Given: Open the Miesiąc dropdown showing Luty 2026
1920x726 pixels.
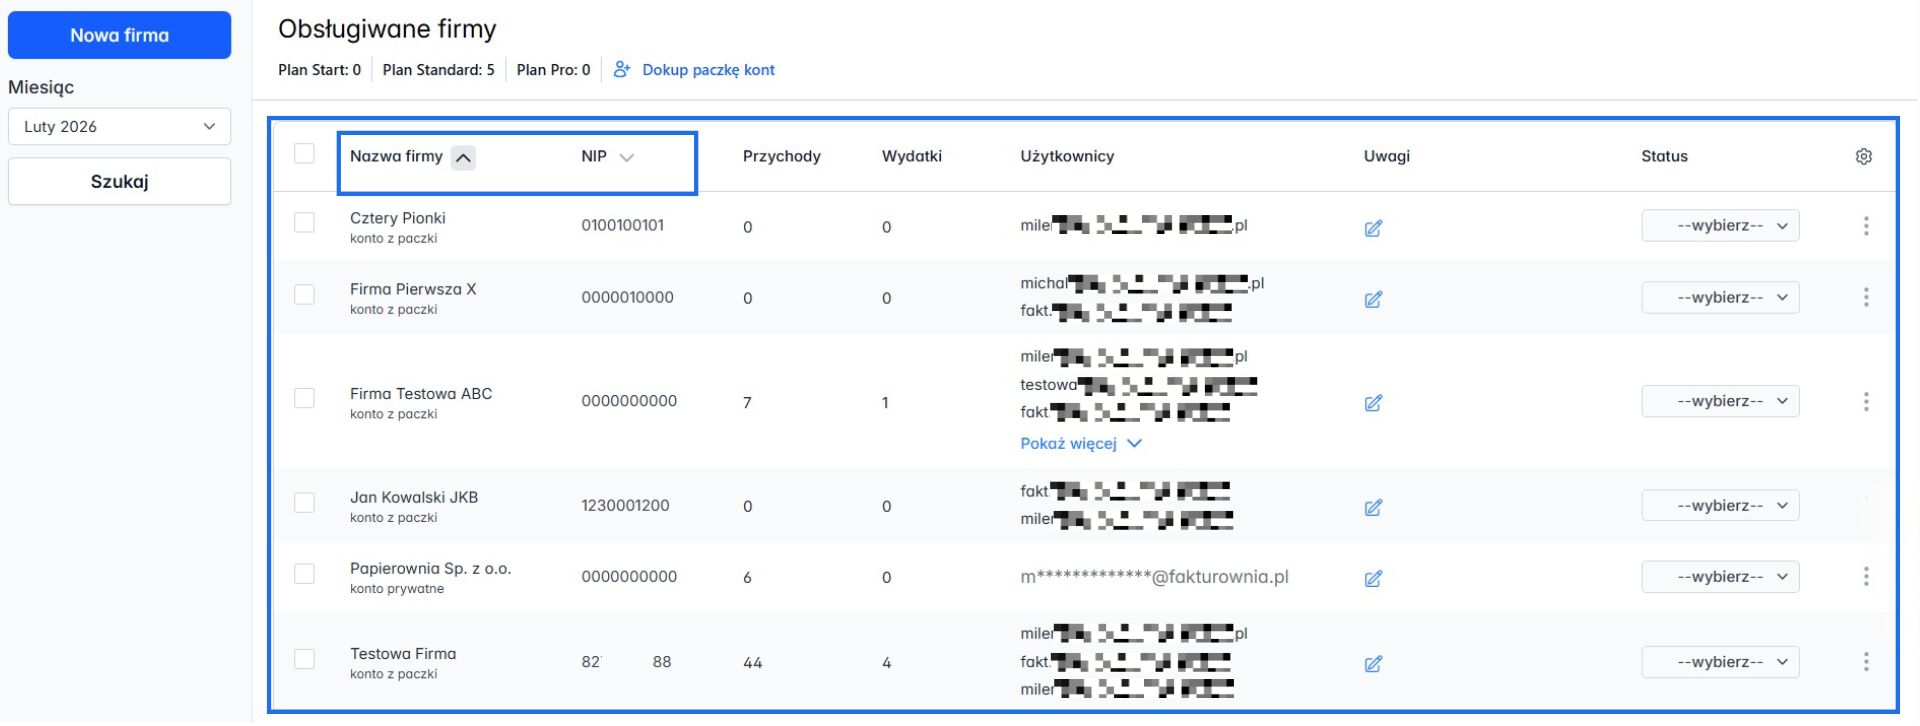Looking at the screenshot, I should point(119,127).
